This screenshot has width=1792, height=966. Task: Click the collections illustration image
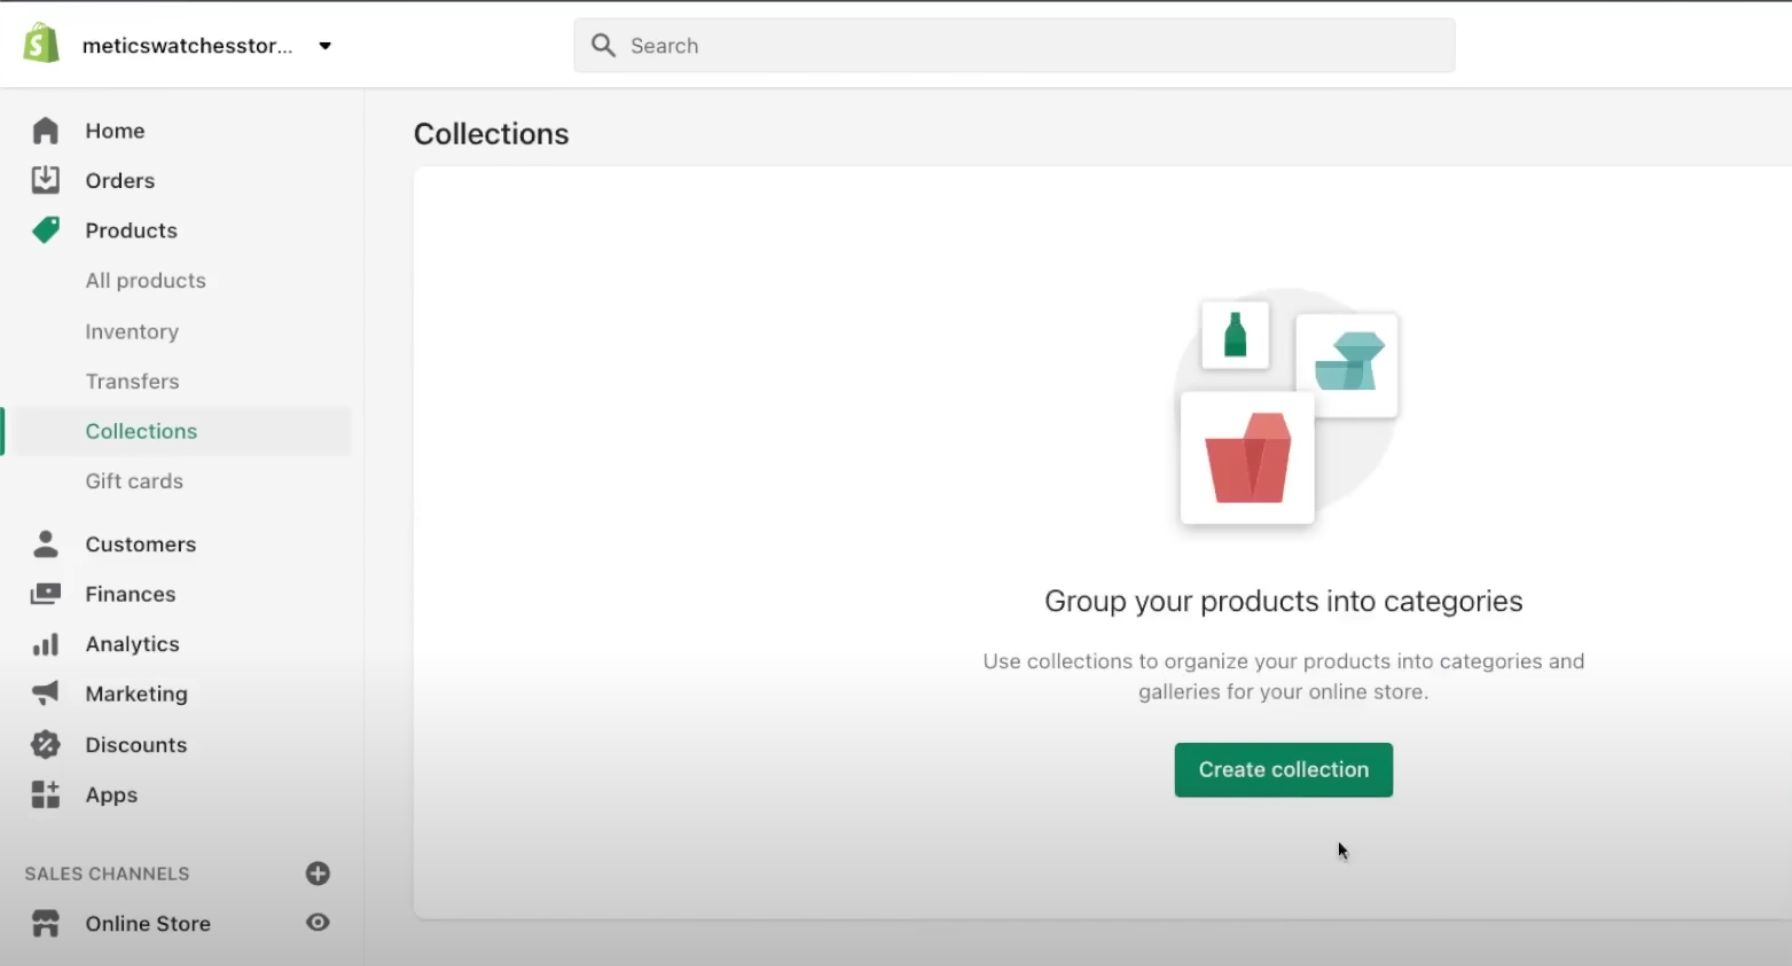tap(1284, 410)
